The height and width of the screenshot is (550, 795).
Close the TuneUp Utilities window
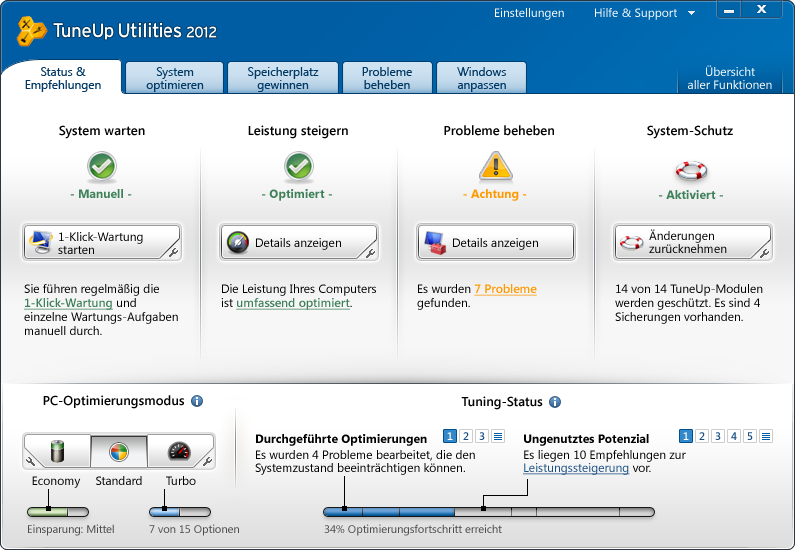(x=762, y=10)
